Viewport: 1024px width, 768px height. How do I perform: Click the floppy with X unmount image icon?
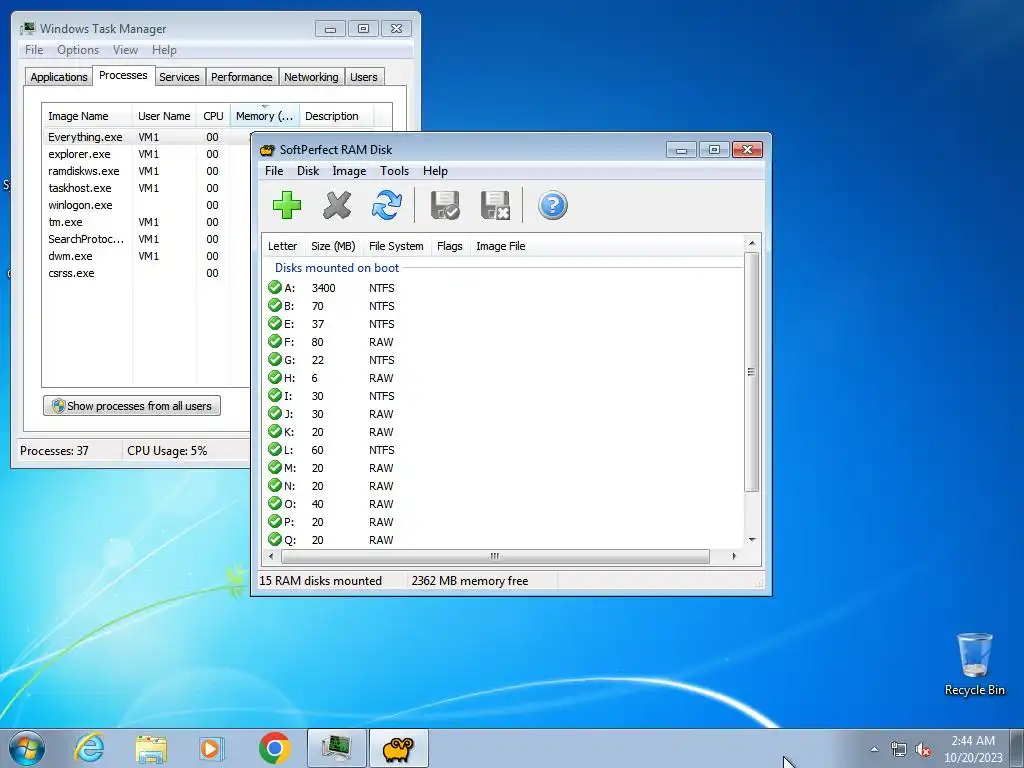(x=495, y=205)
